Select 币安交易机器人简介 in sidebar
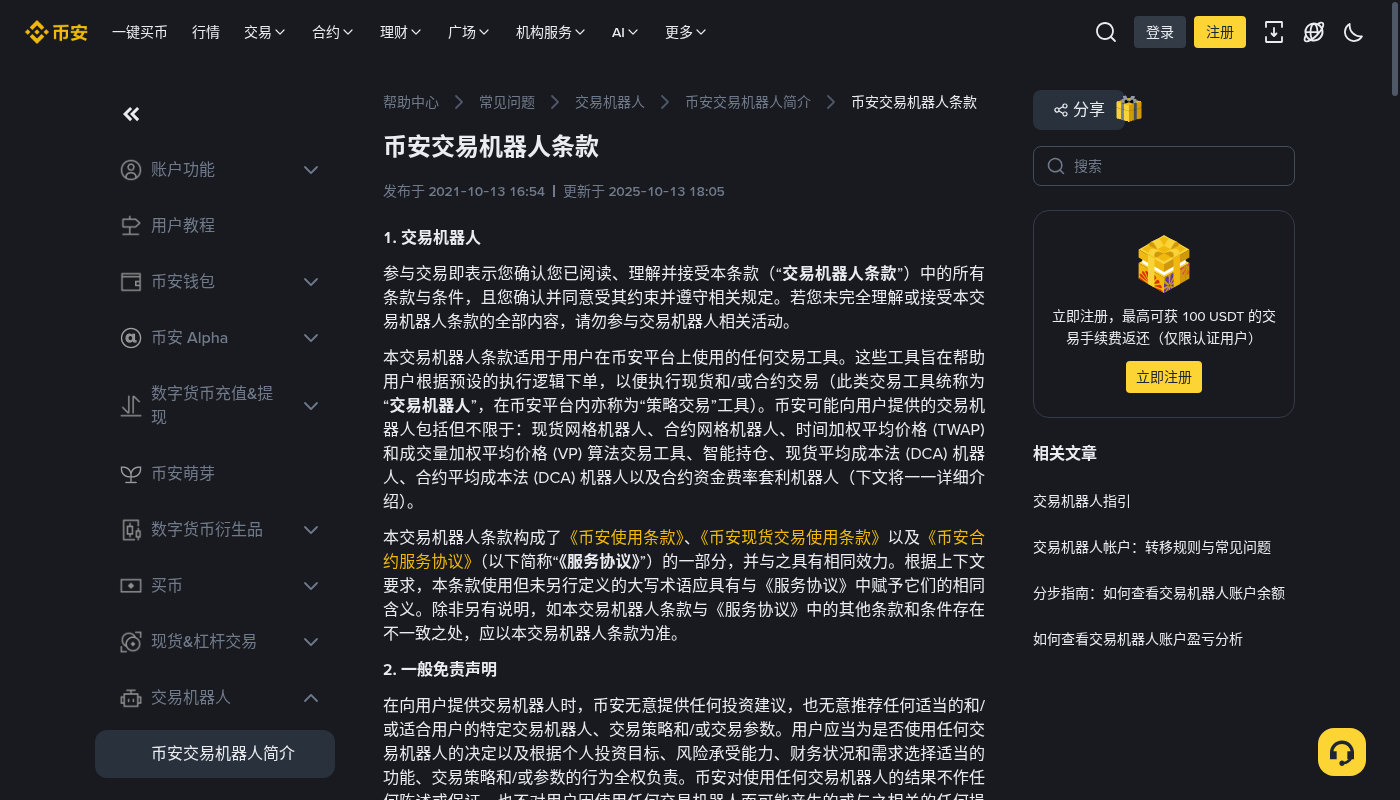This screenshot has width=1400, height=800. 215,754
